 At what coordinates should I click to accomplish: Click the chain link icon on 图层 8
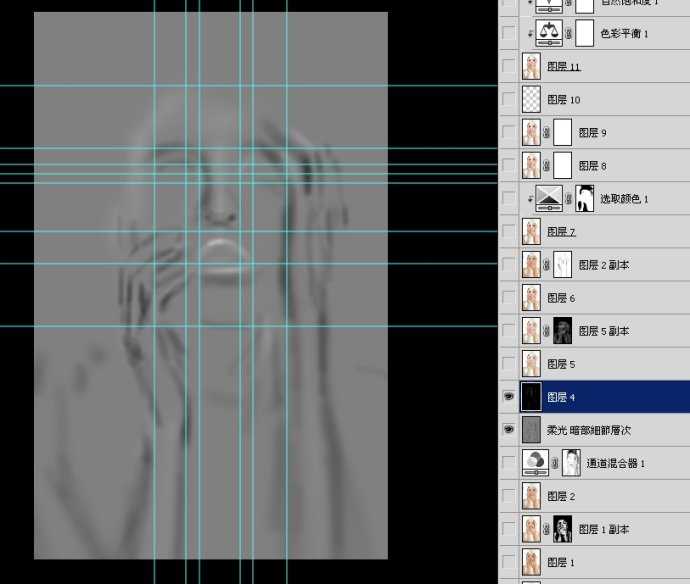click(546, 166)
